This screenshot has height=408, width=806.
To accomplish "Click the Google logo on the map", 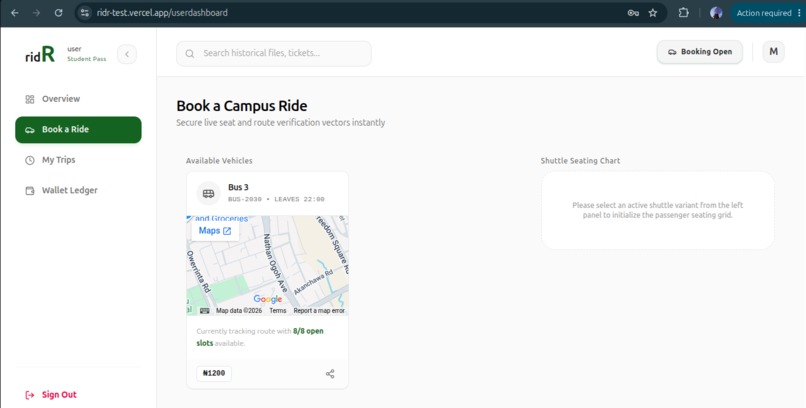I will tap(268, 299).
